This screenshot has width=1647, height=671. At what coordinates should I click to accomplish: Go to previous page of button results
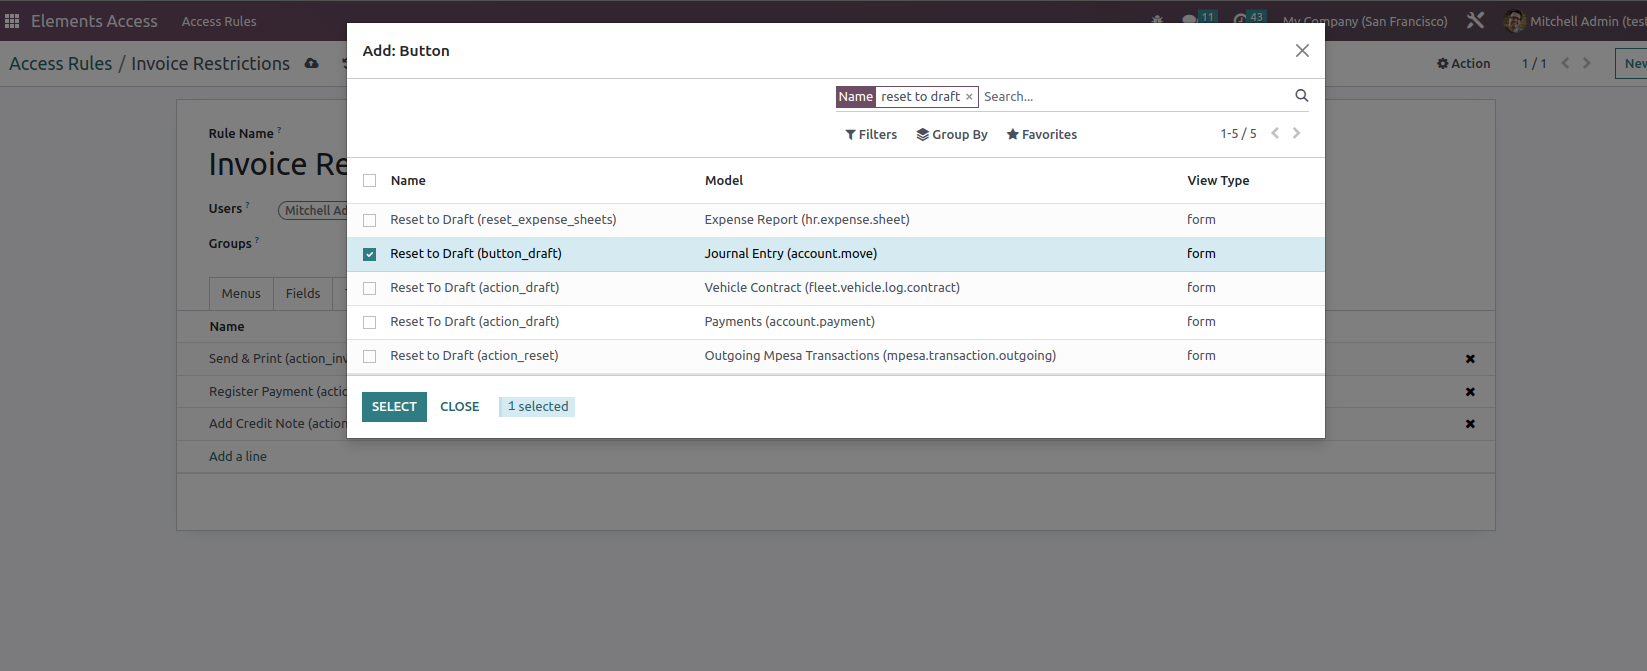[x=1275, y=133]
